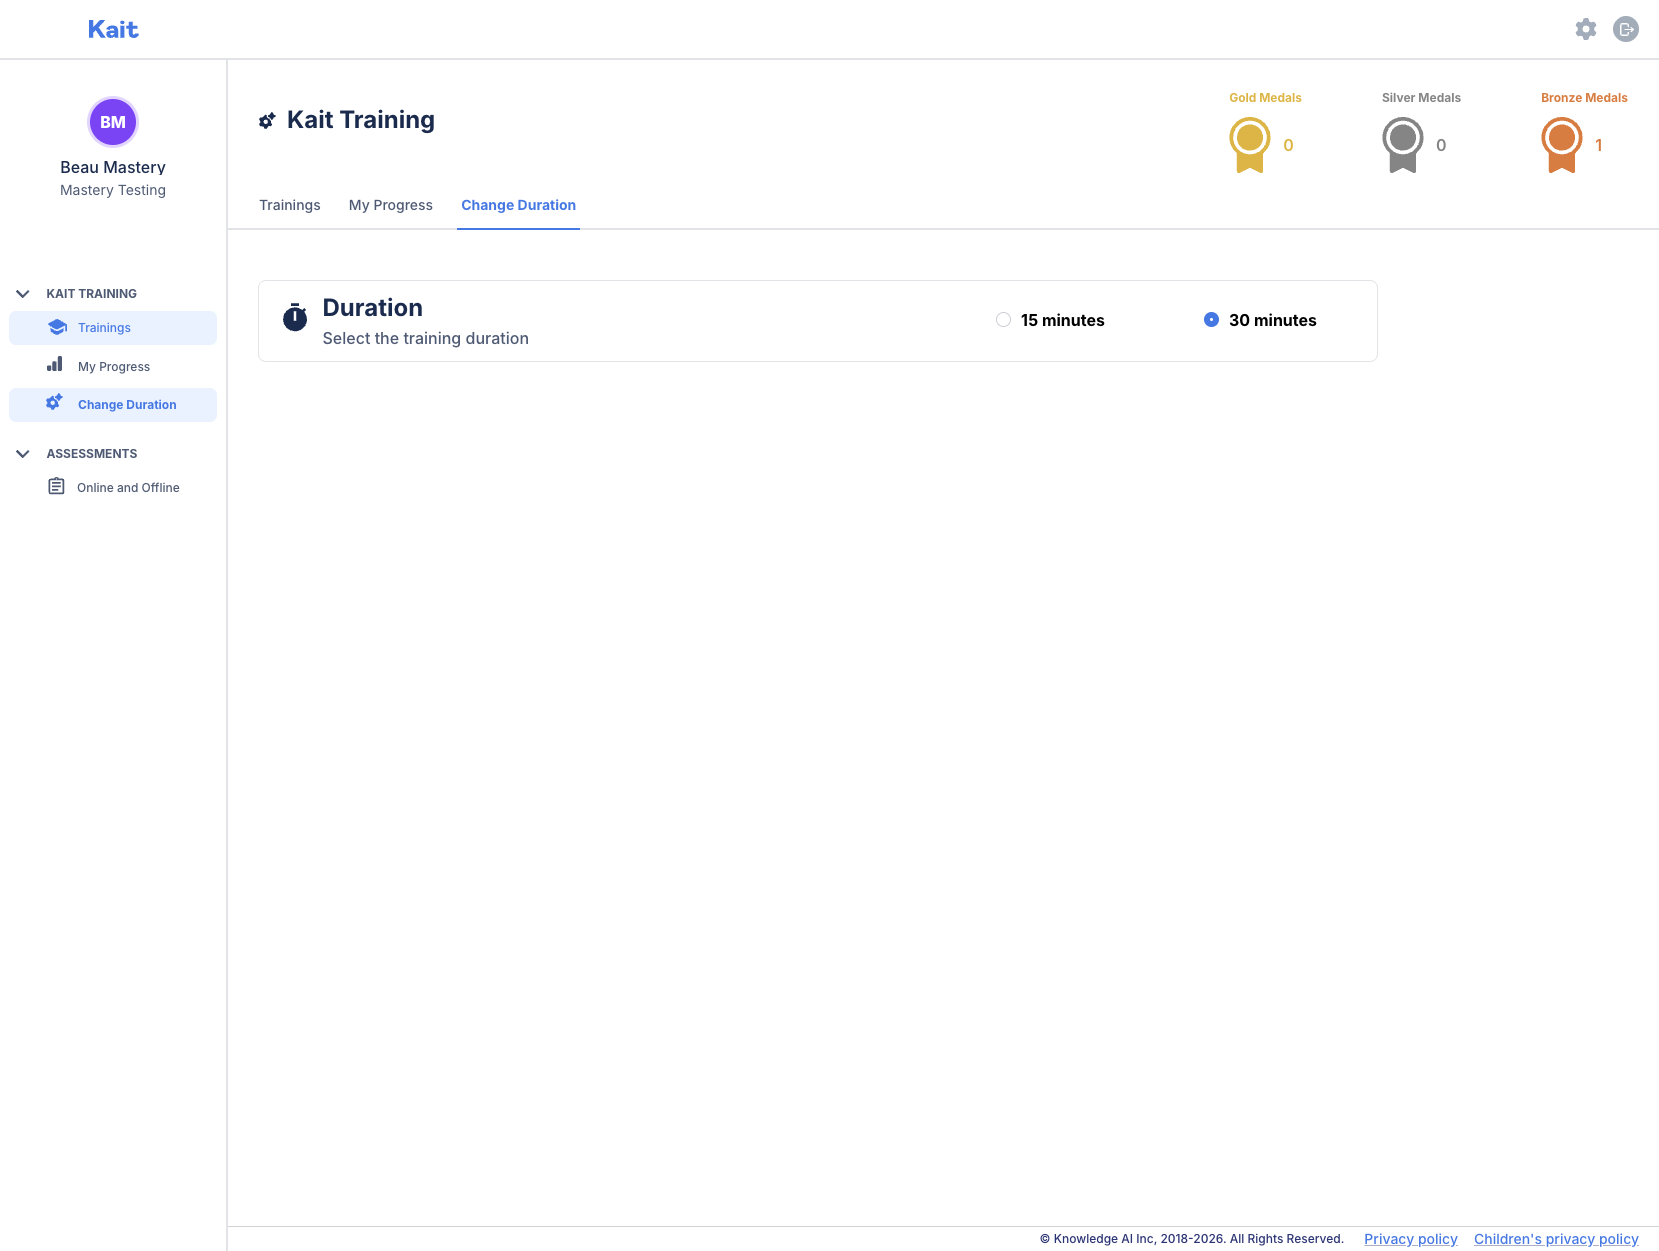Image resolution: width=1659 pixels, height=1251 pixels.
Task: Click the Silver Medals label
Action: pyautogui.click(x=1421, y=98)
